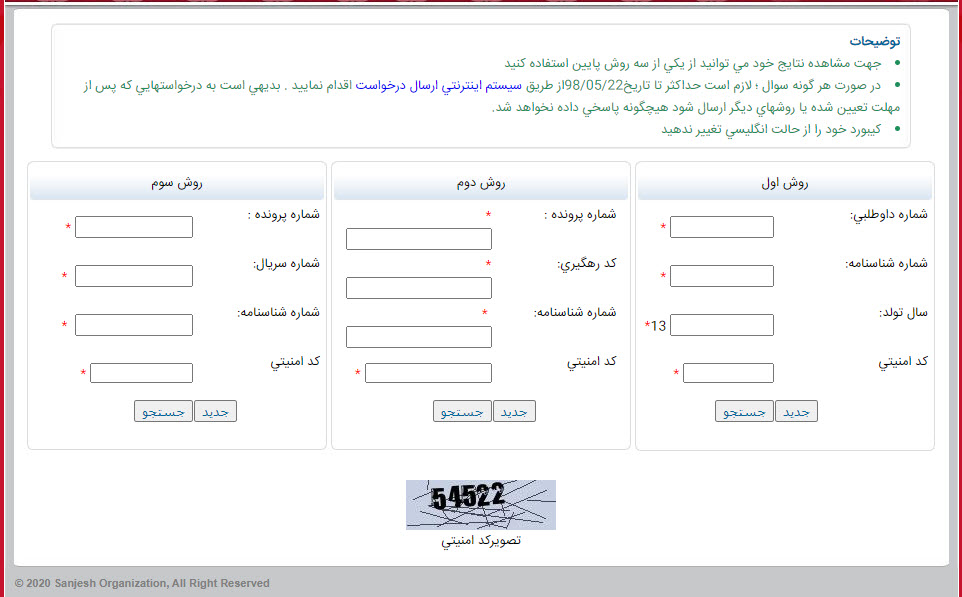Viewport: 962px width, 597px height.
Task: Focus the كد رهگيري tracking code field
Action: point(418,288)
